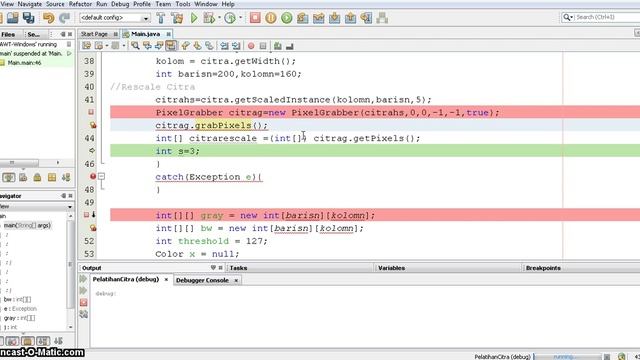Start macro recording red dot icon

[251, 46]
